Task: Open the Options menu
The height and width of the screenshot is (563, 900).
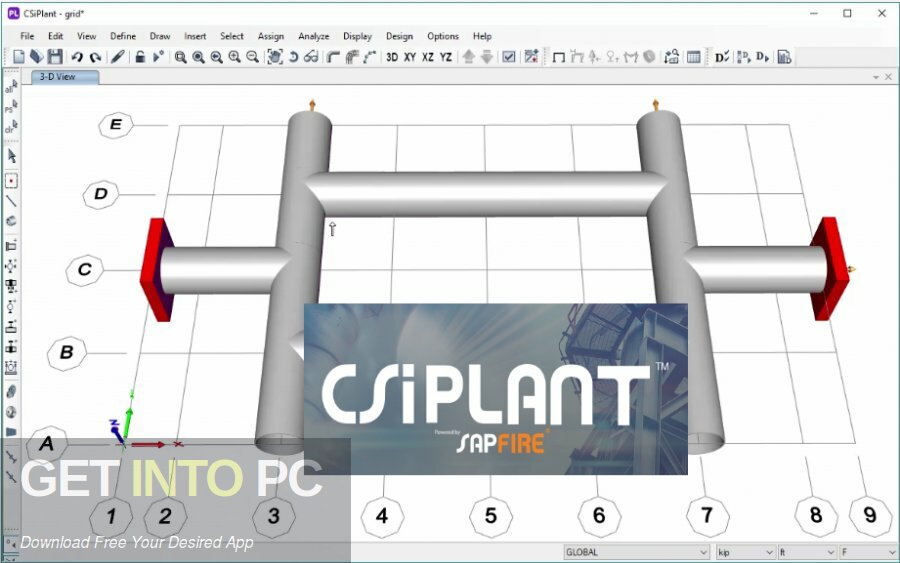Action: tap(443, 36)
